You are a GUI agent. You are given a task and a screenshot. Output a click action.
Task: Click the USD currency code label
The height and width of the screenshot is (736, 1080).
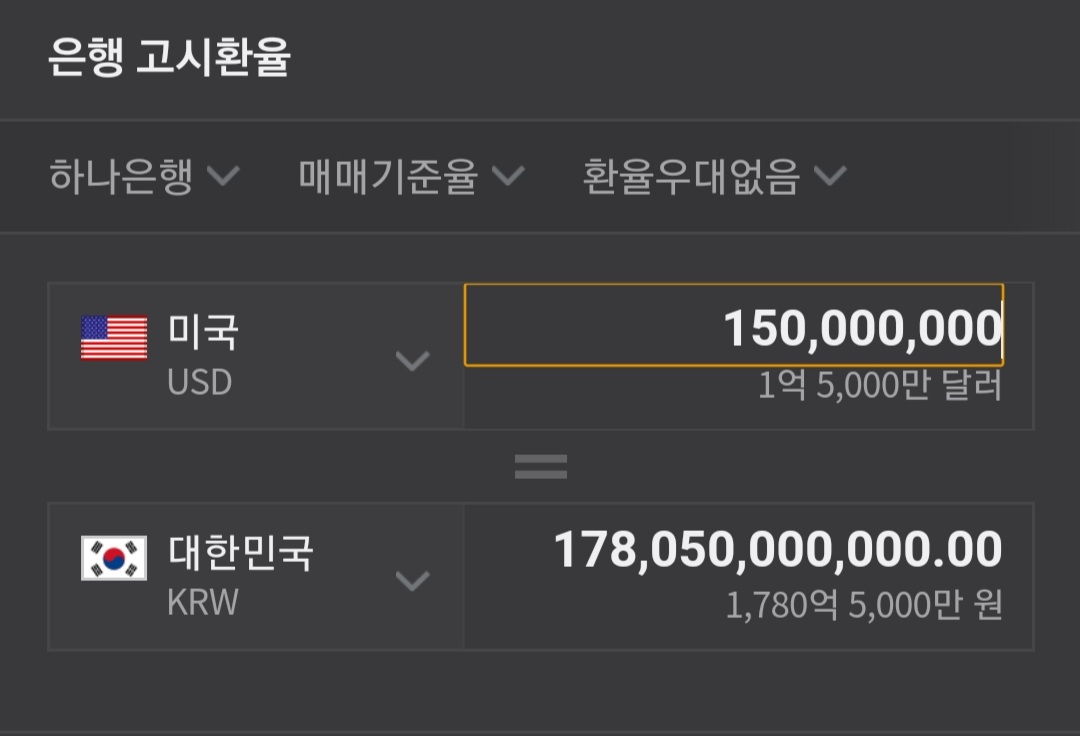(200, 382)
